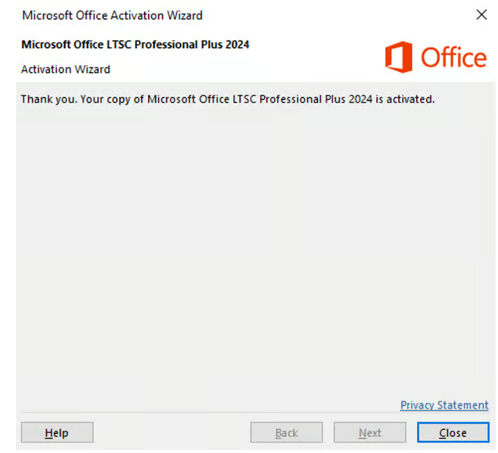The height and width of the screenshot is (453, 498).
Task: Click "2024" within the activation confirmation sentence
Action: point(360,99)
